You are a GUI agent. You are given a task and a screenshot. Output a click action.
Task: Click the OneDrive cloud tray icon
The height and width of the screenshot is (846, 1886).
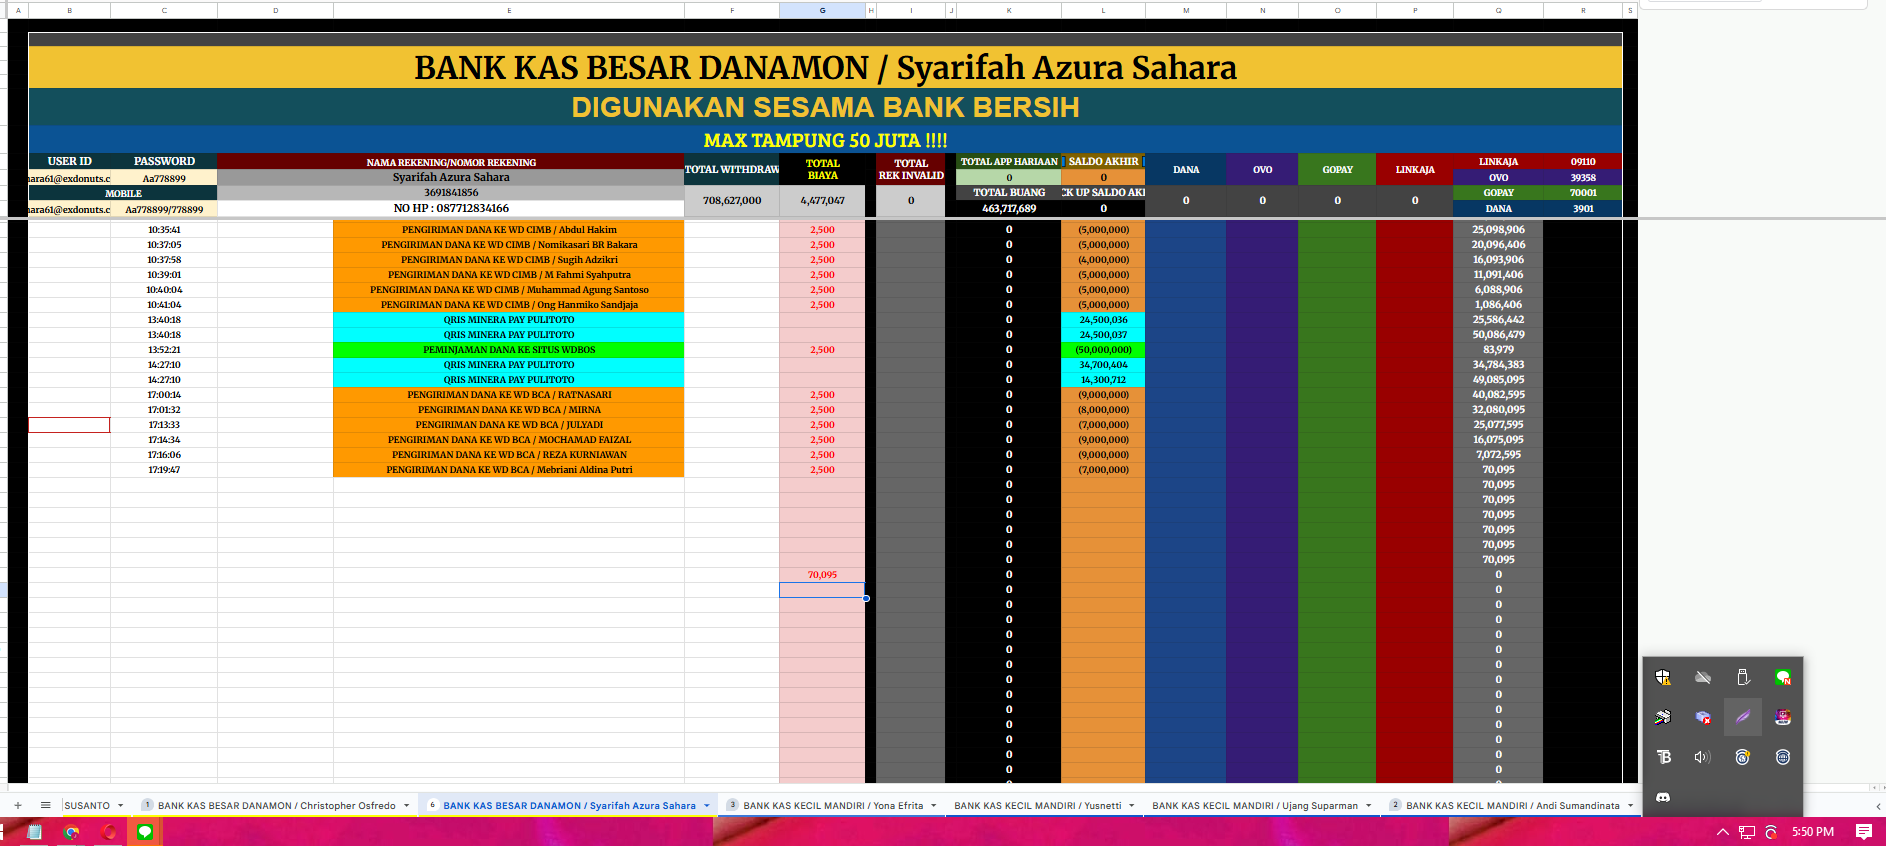pos(1703,677)
